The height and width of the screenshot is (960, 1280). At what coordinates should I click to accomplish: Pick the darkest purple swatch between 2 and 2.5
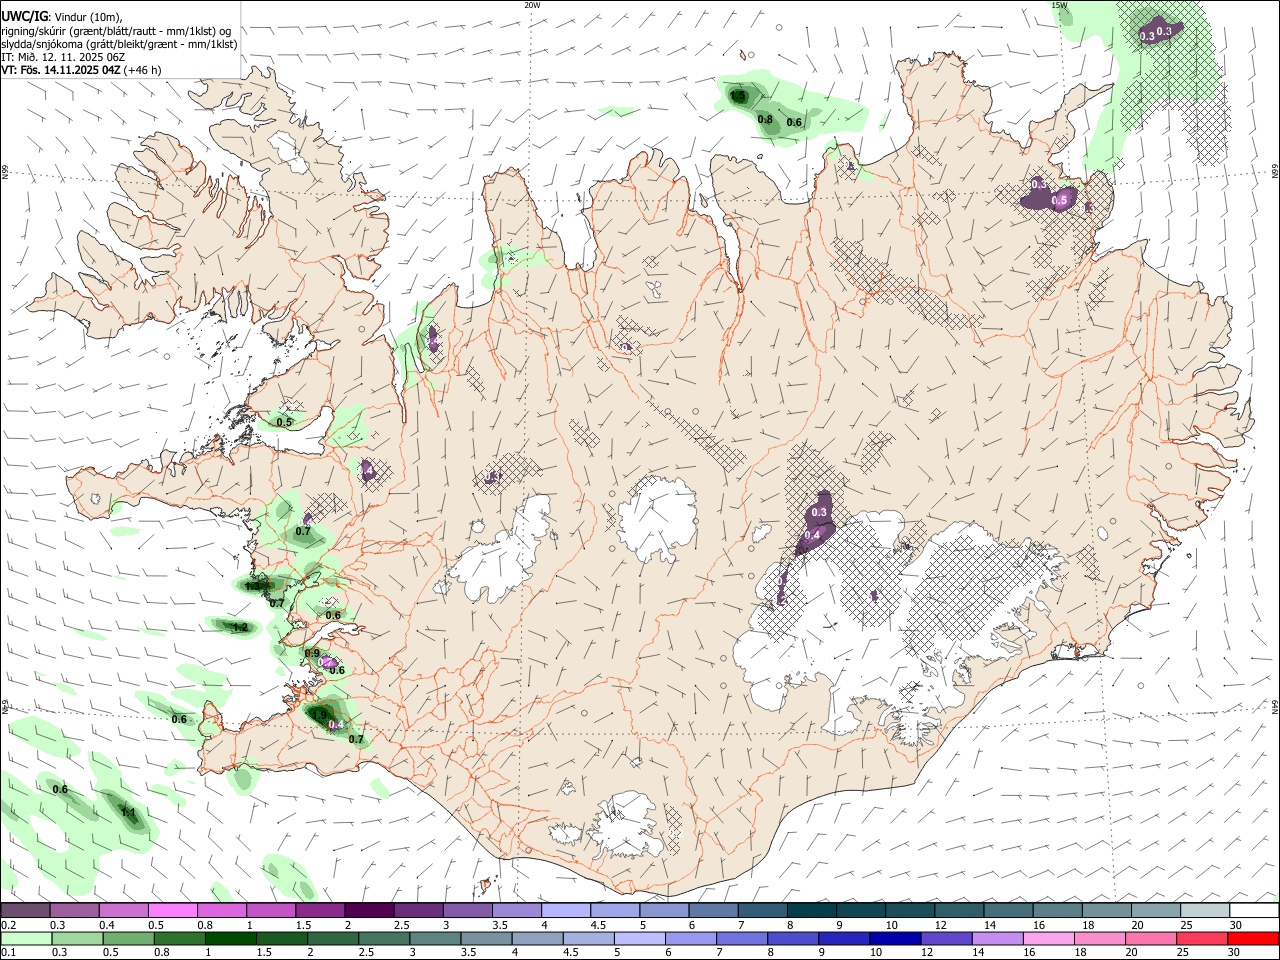coord(368,910)
